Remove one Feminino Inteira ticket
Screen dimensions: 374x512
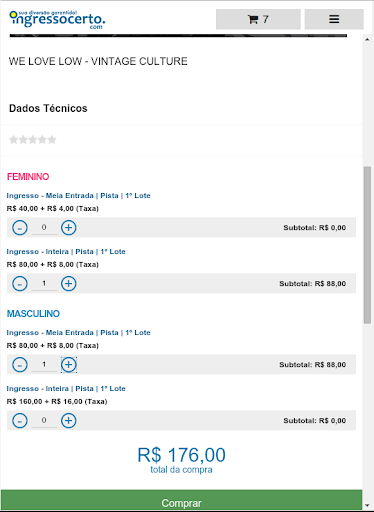click(x=20, y=284)
